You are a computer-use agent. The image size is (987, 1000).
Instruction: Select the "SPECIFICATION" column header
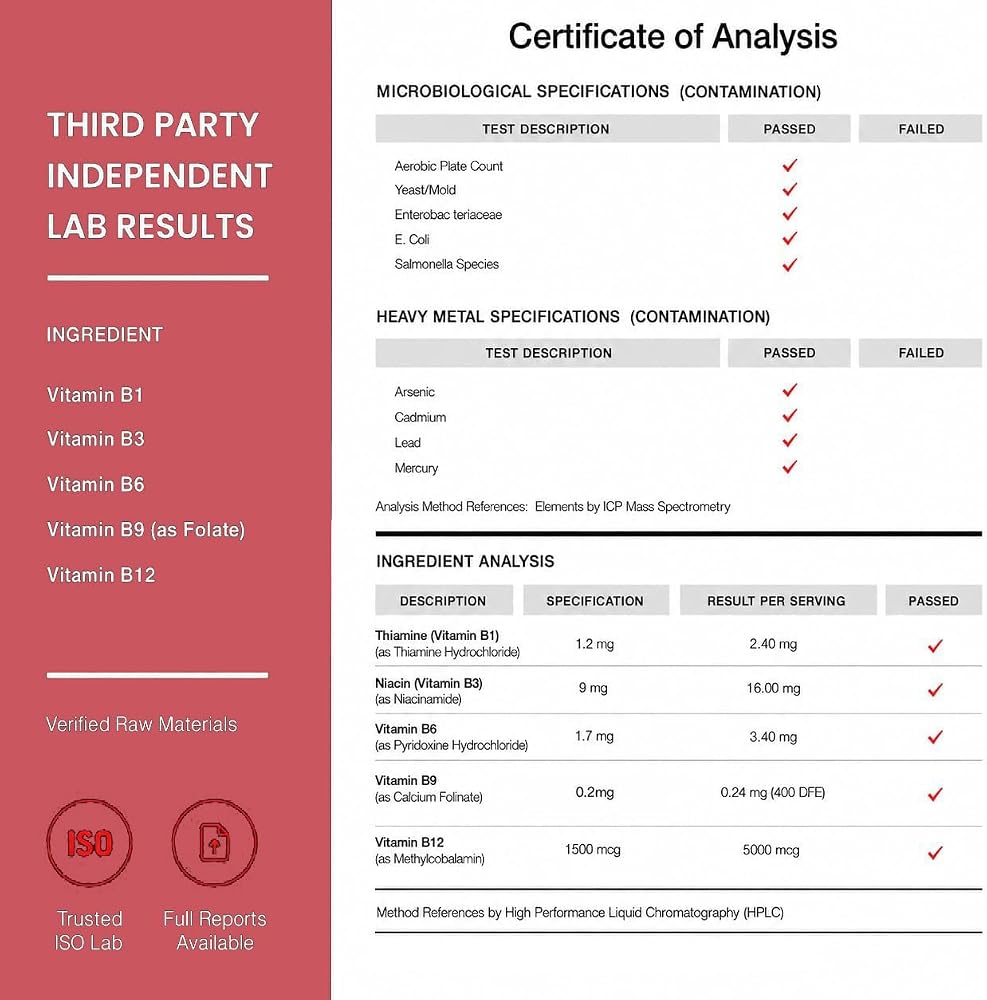point(596,600)
